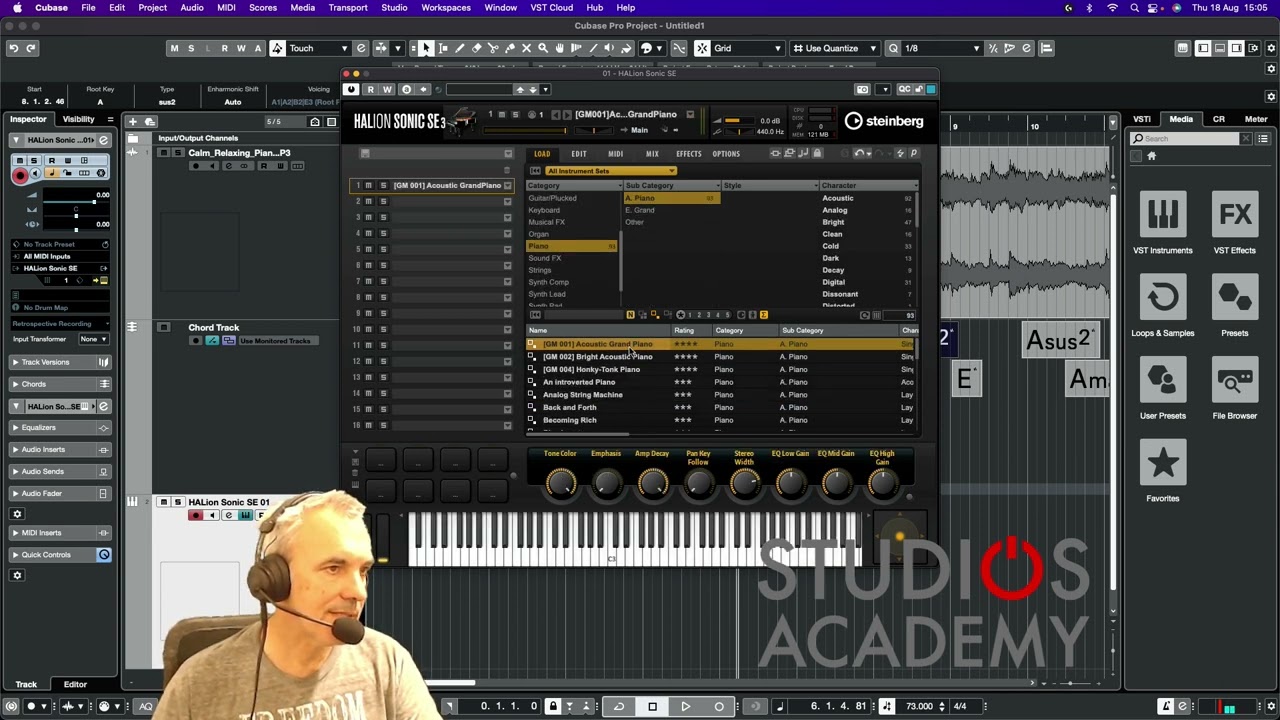Click the Undo arrow in Cubase toolbar
This screenshot has width=1280, height=720.
tap(14, 48)
